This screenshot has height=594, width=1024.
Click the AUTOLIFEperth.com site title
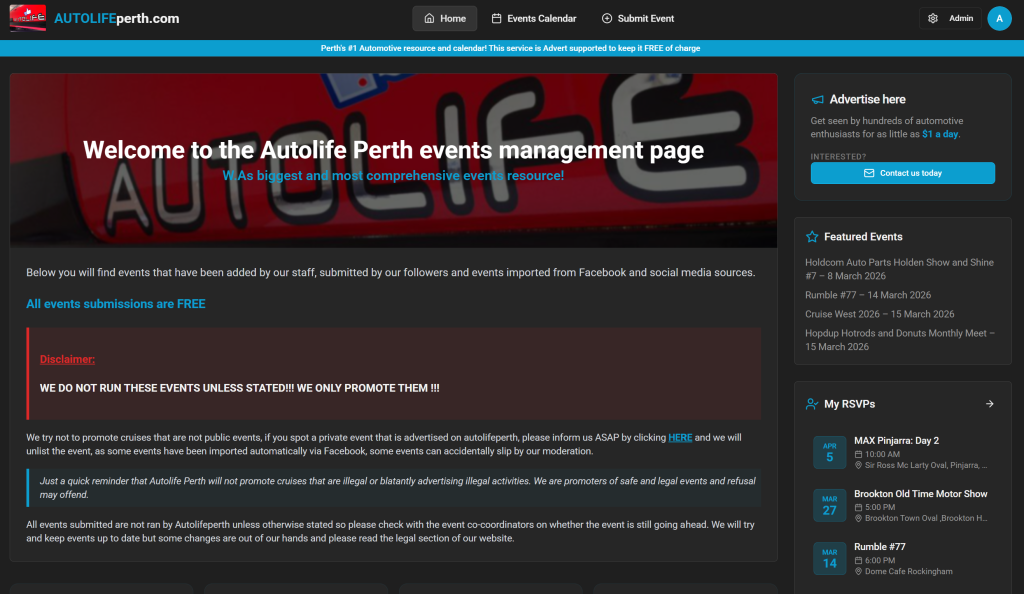117,18
